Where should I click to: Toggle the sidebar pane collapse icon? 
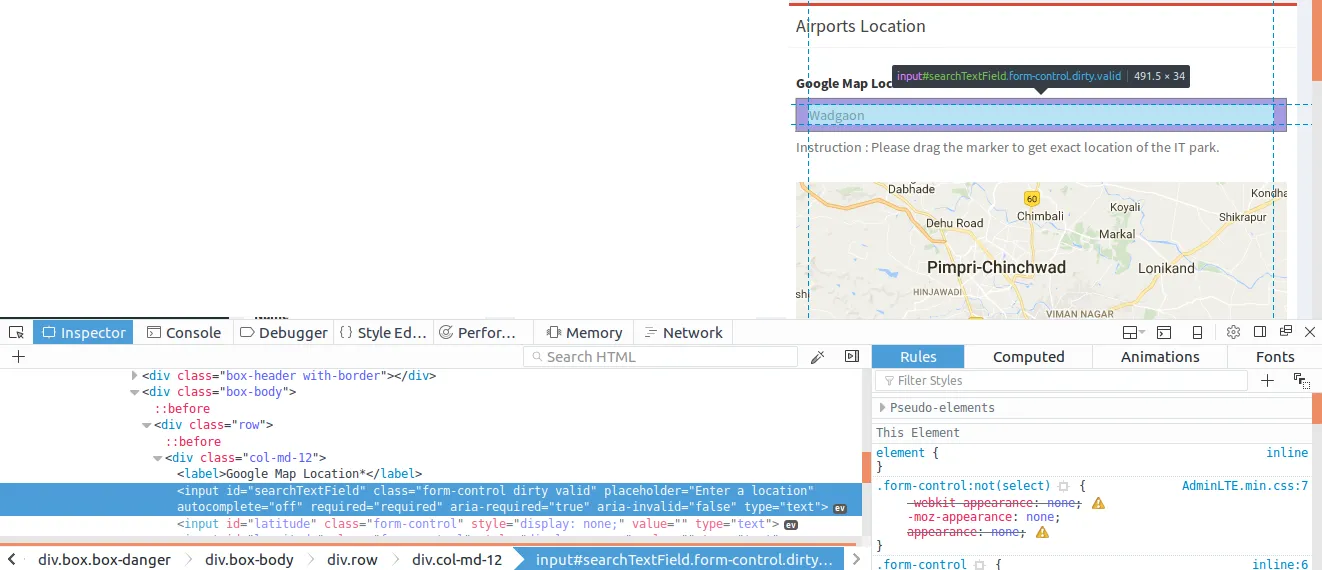pos(852,356)
